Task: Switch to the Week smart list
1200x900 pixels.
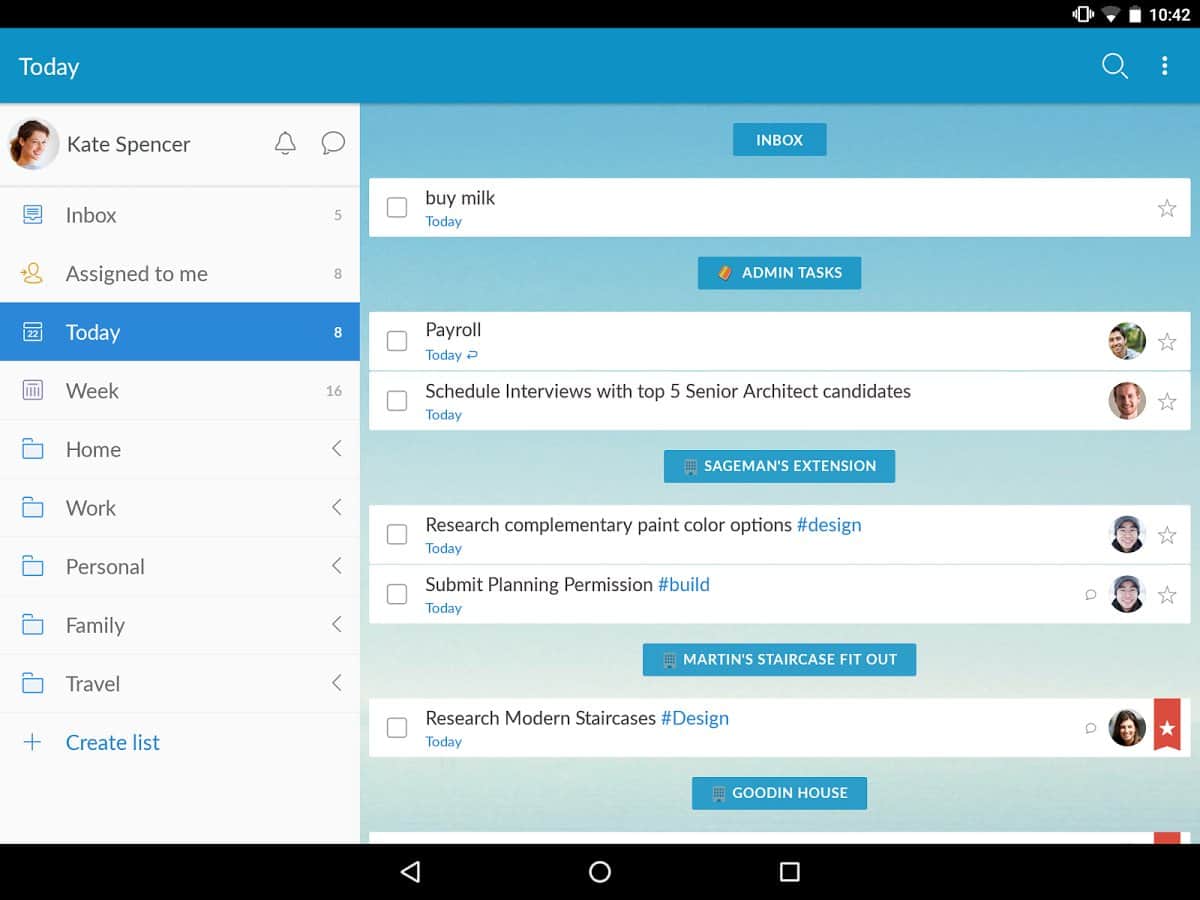Action: (x=92, y=391)
